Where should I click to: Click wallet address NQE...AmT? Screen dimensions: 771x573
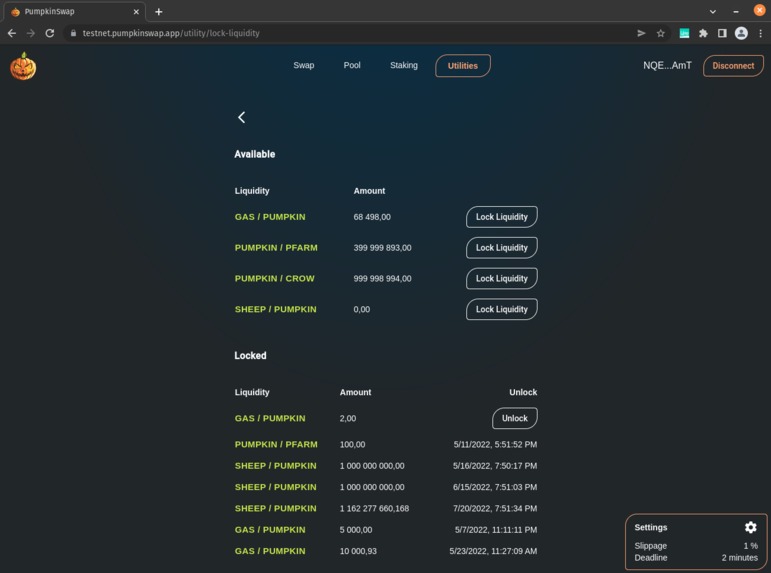tap(667, 65)
